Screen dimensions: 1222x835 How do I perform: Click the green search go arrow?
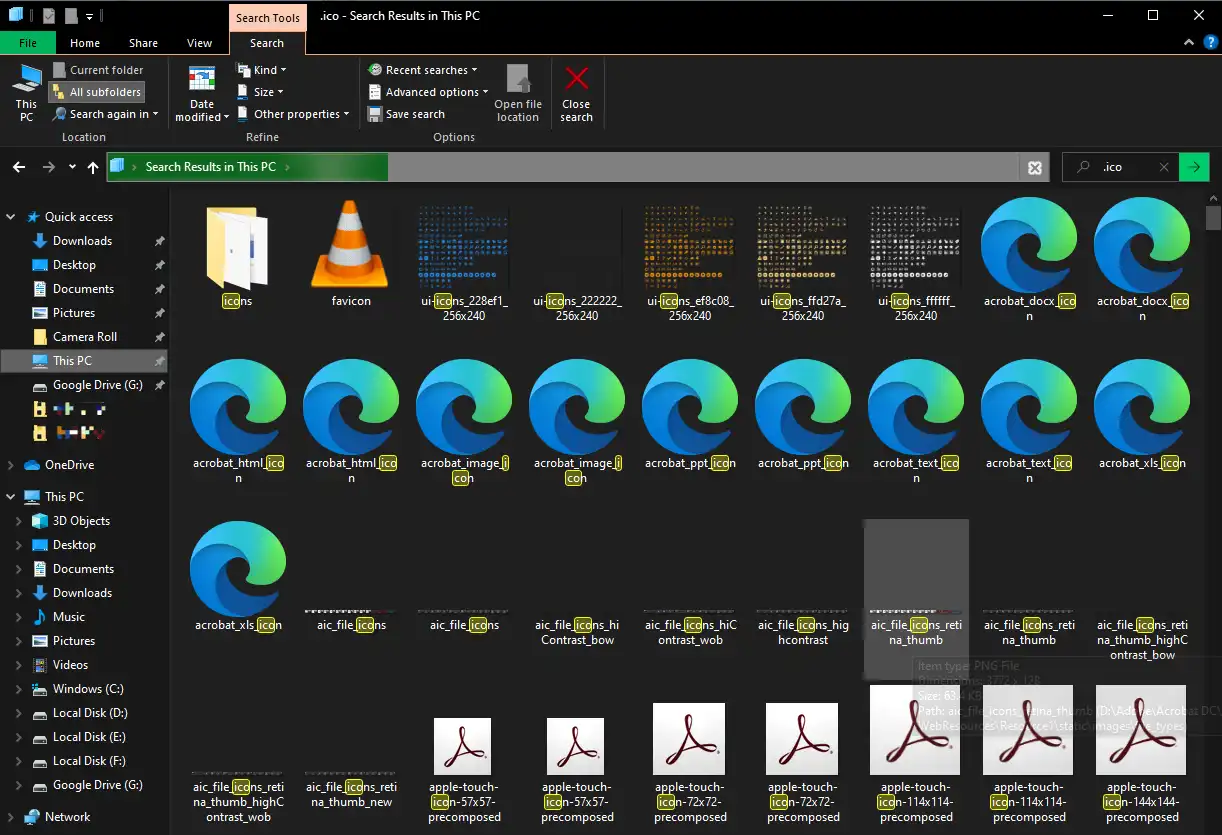click(x=1194, y=167)
